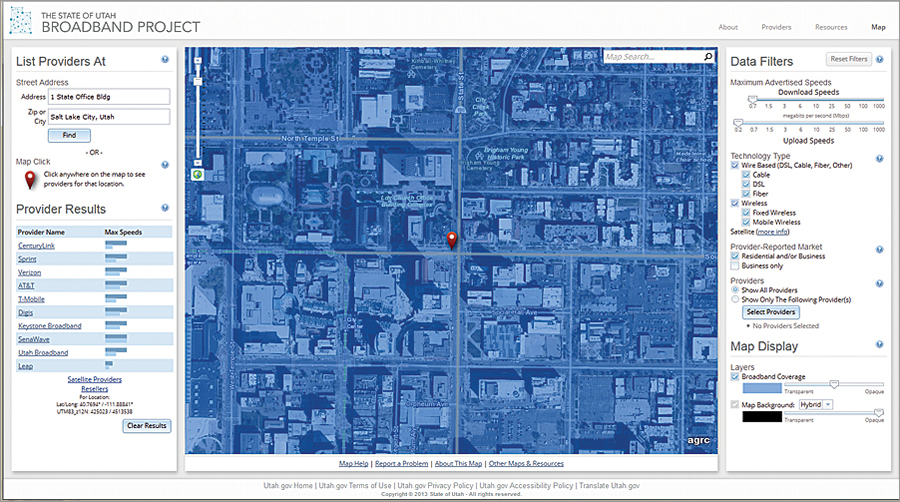Open the Leap provider link
The height and width of the screenshot is (502, 900).
coord(25,366)
